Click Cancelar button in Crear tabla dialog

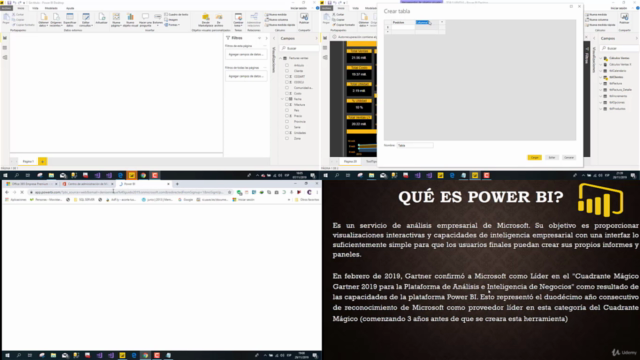click(569, 158)
